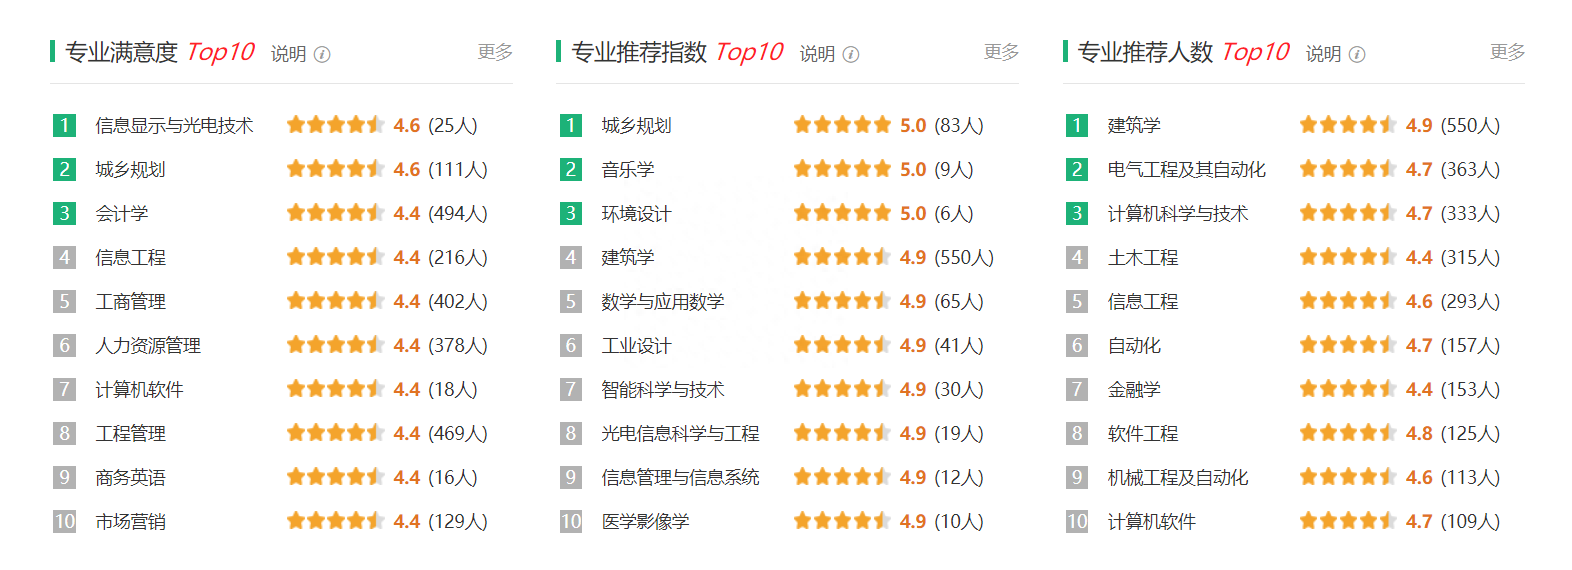Image resolution: width=1572 pixels, height=570 pixels.
Task: Click rank 1 badge beside 建筑学
Action: pos(1077,125)
